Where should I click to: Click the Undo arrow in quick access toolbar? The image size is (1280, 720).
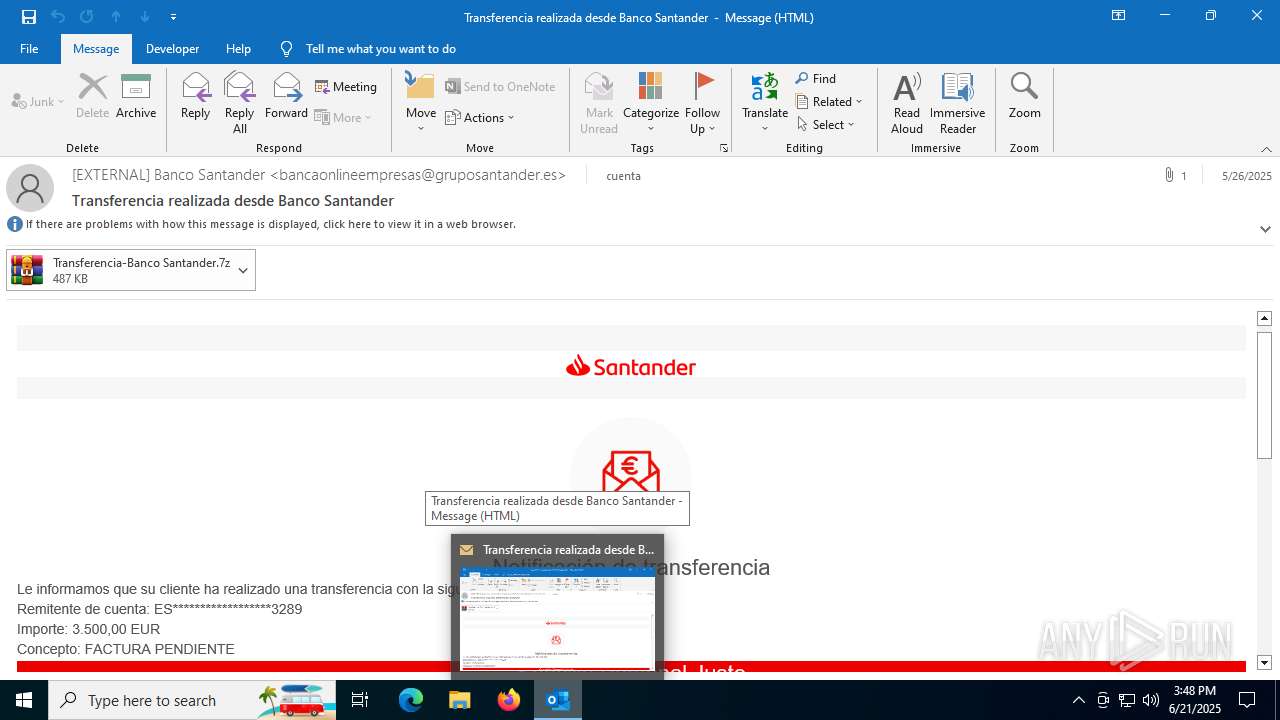(x=58, y=16)
